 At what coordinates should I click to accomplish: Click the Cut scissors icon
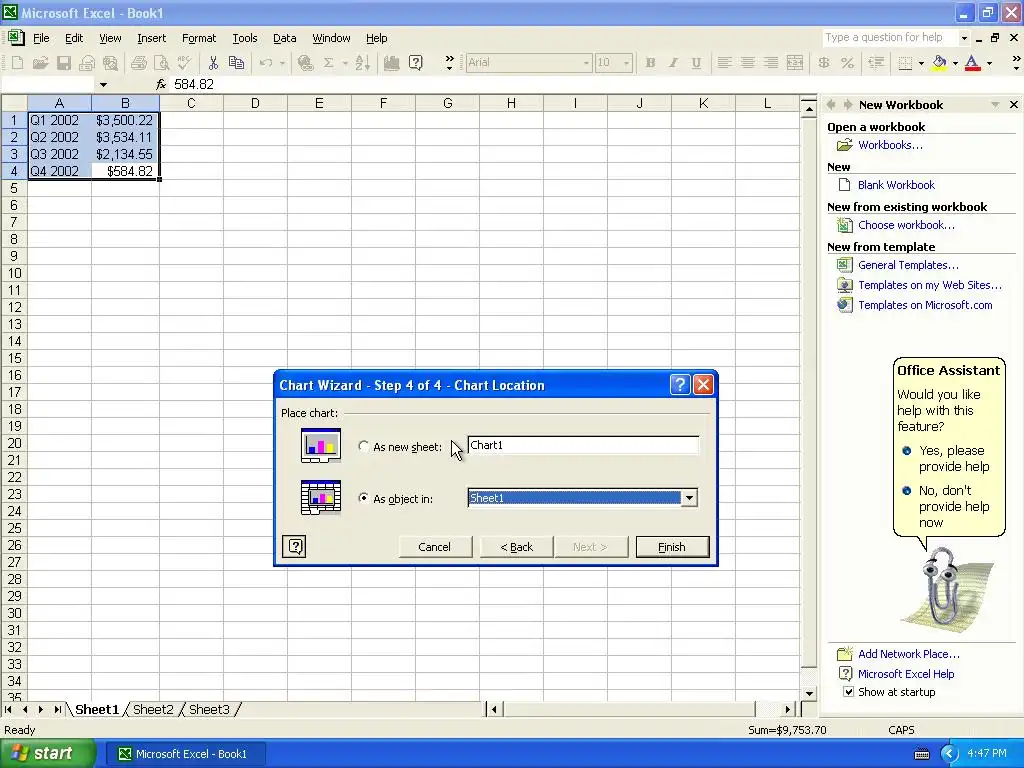click(x=213, y=63)
